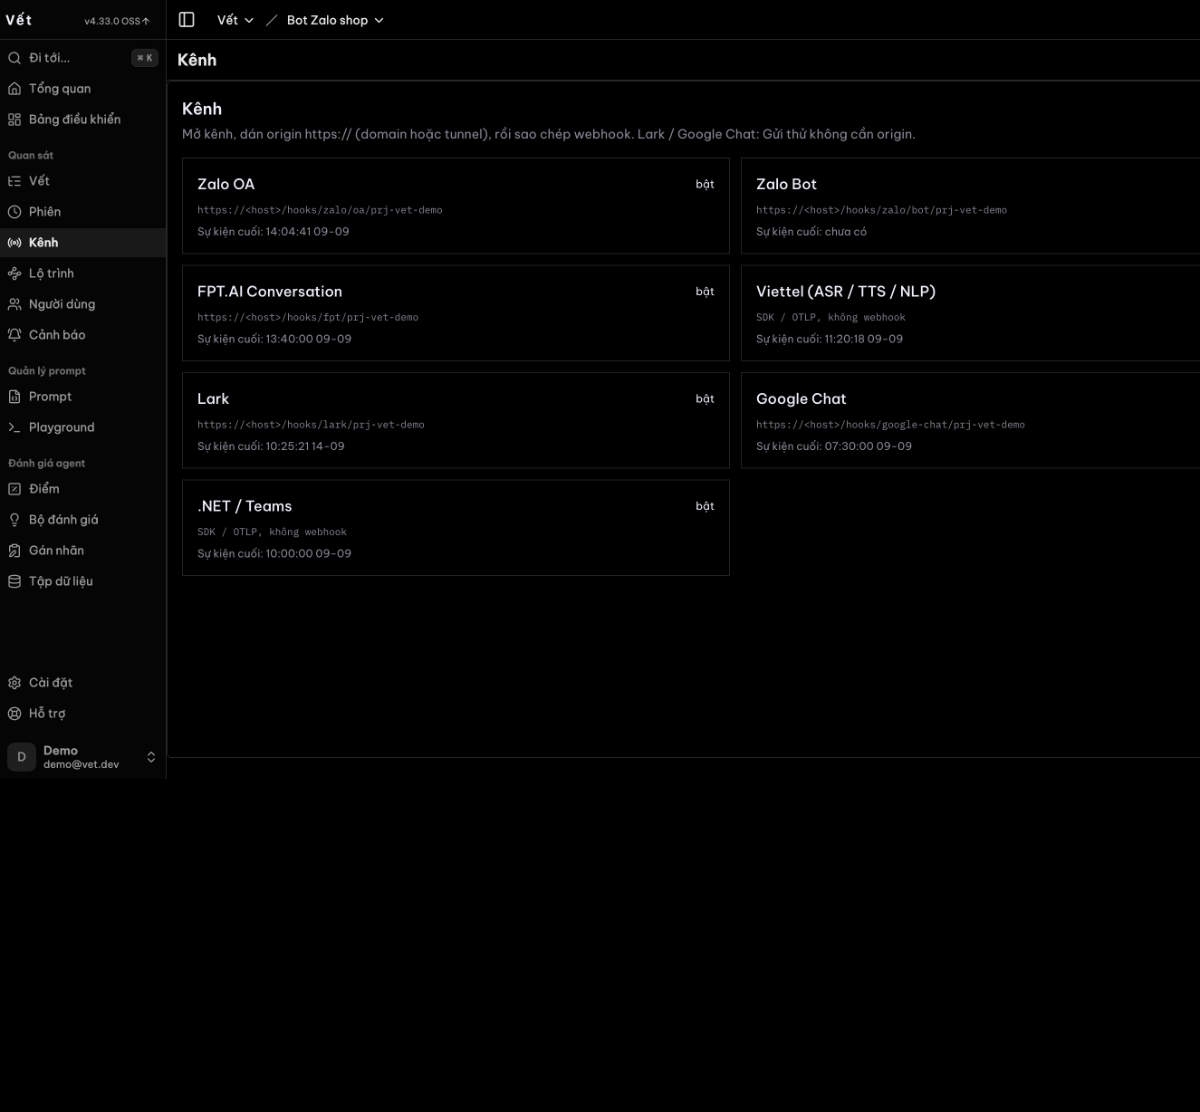Viewport: 1200px width, 1112px height.
Task: Click the Prompt file icon
Action: [14, 397]
